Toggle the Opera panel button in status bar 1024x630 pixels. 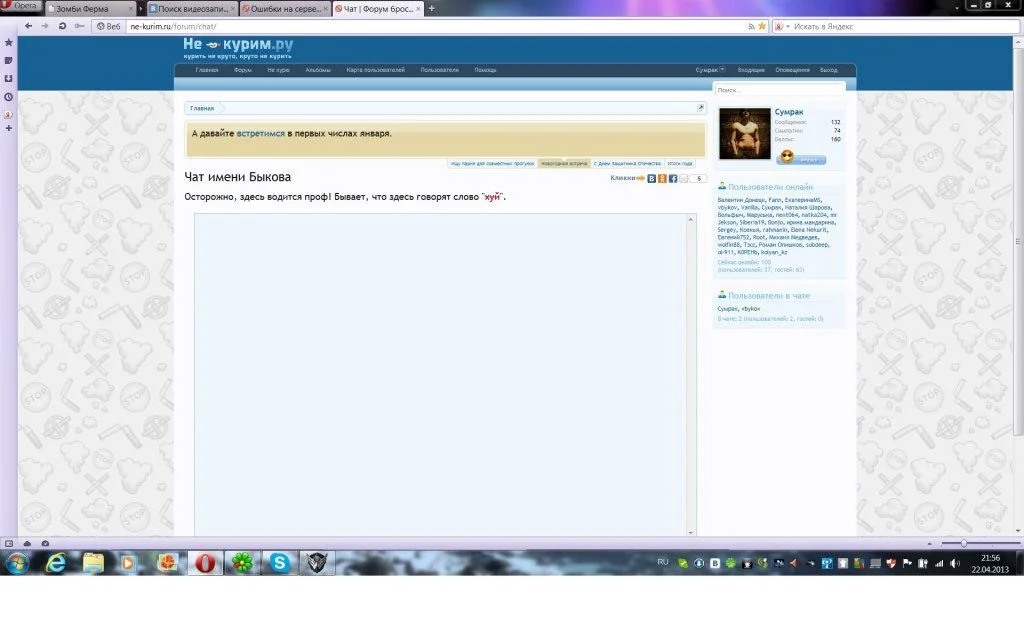9,543
